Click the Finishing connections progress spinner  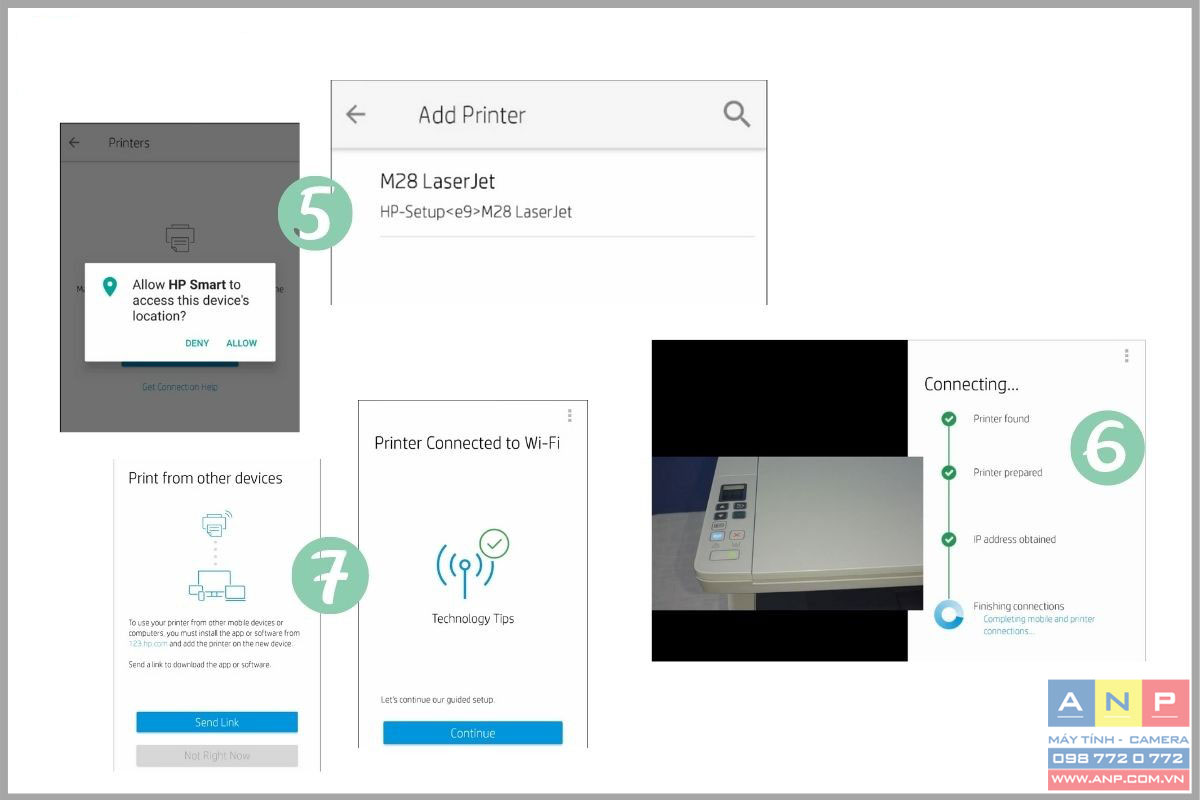tap(948, 614)
